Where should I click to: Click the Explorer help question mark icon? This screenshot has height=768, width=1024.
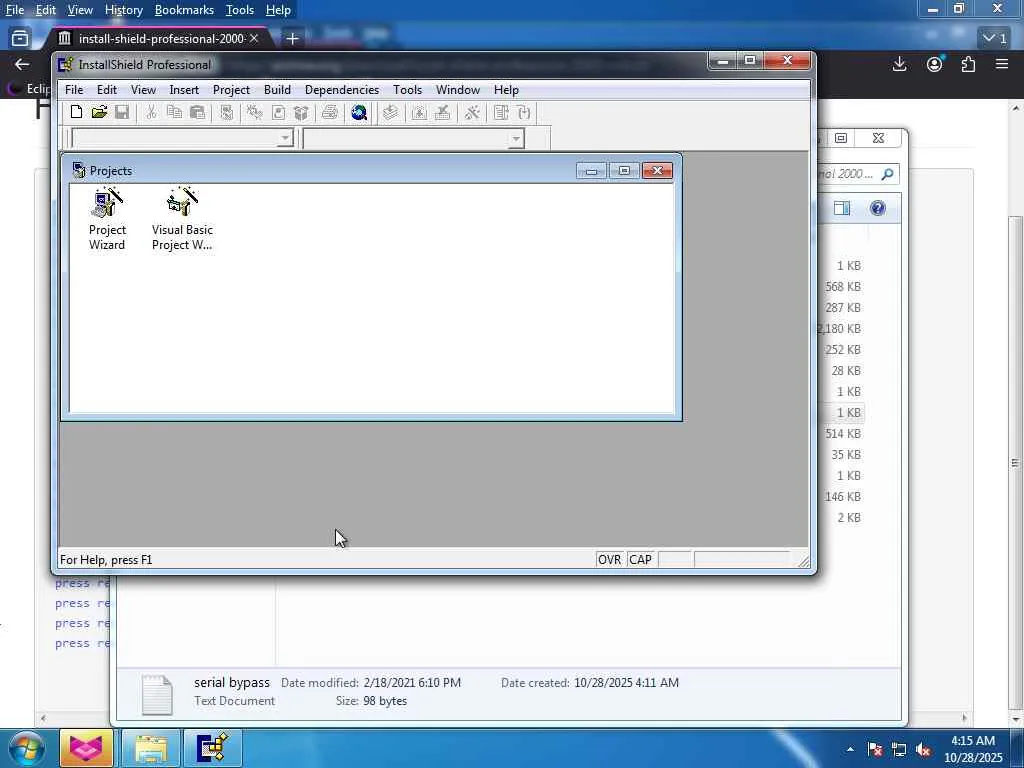tap(878, 208)
